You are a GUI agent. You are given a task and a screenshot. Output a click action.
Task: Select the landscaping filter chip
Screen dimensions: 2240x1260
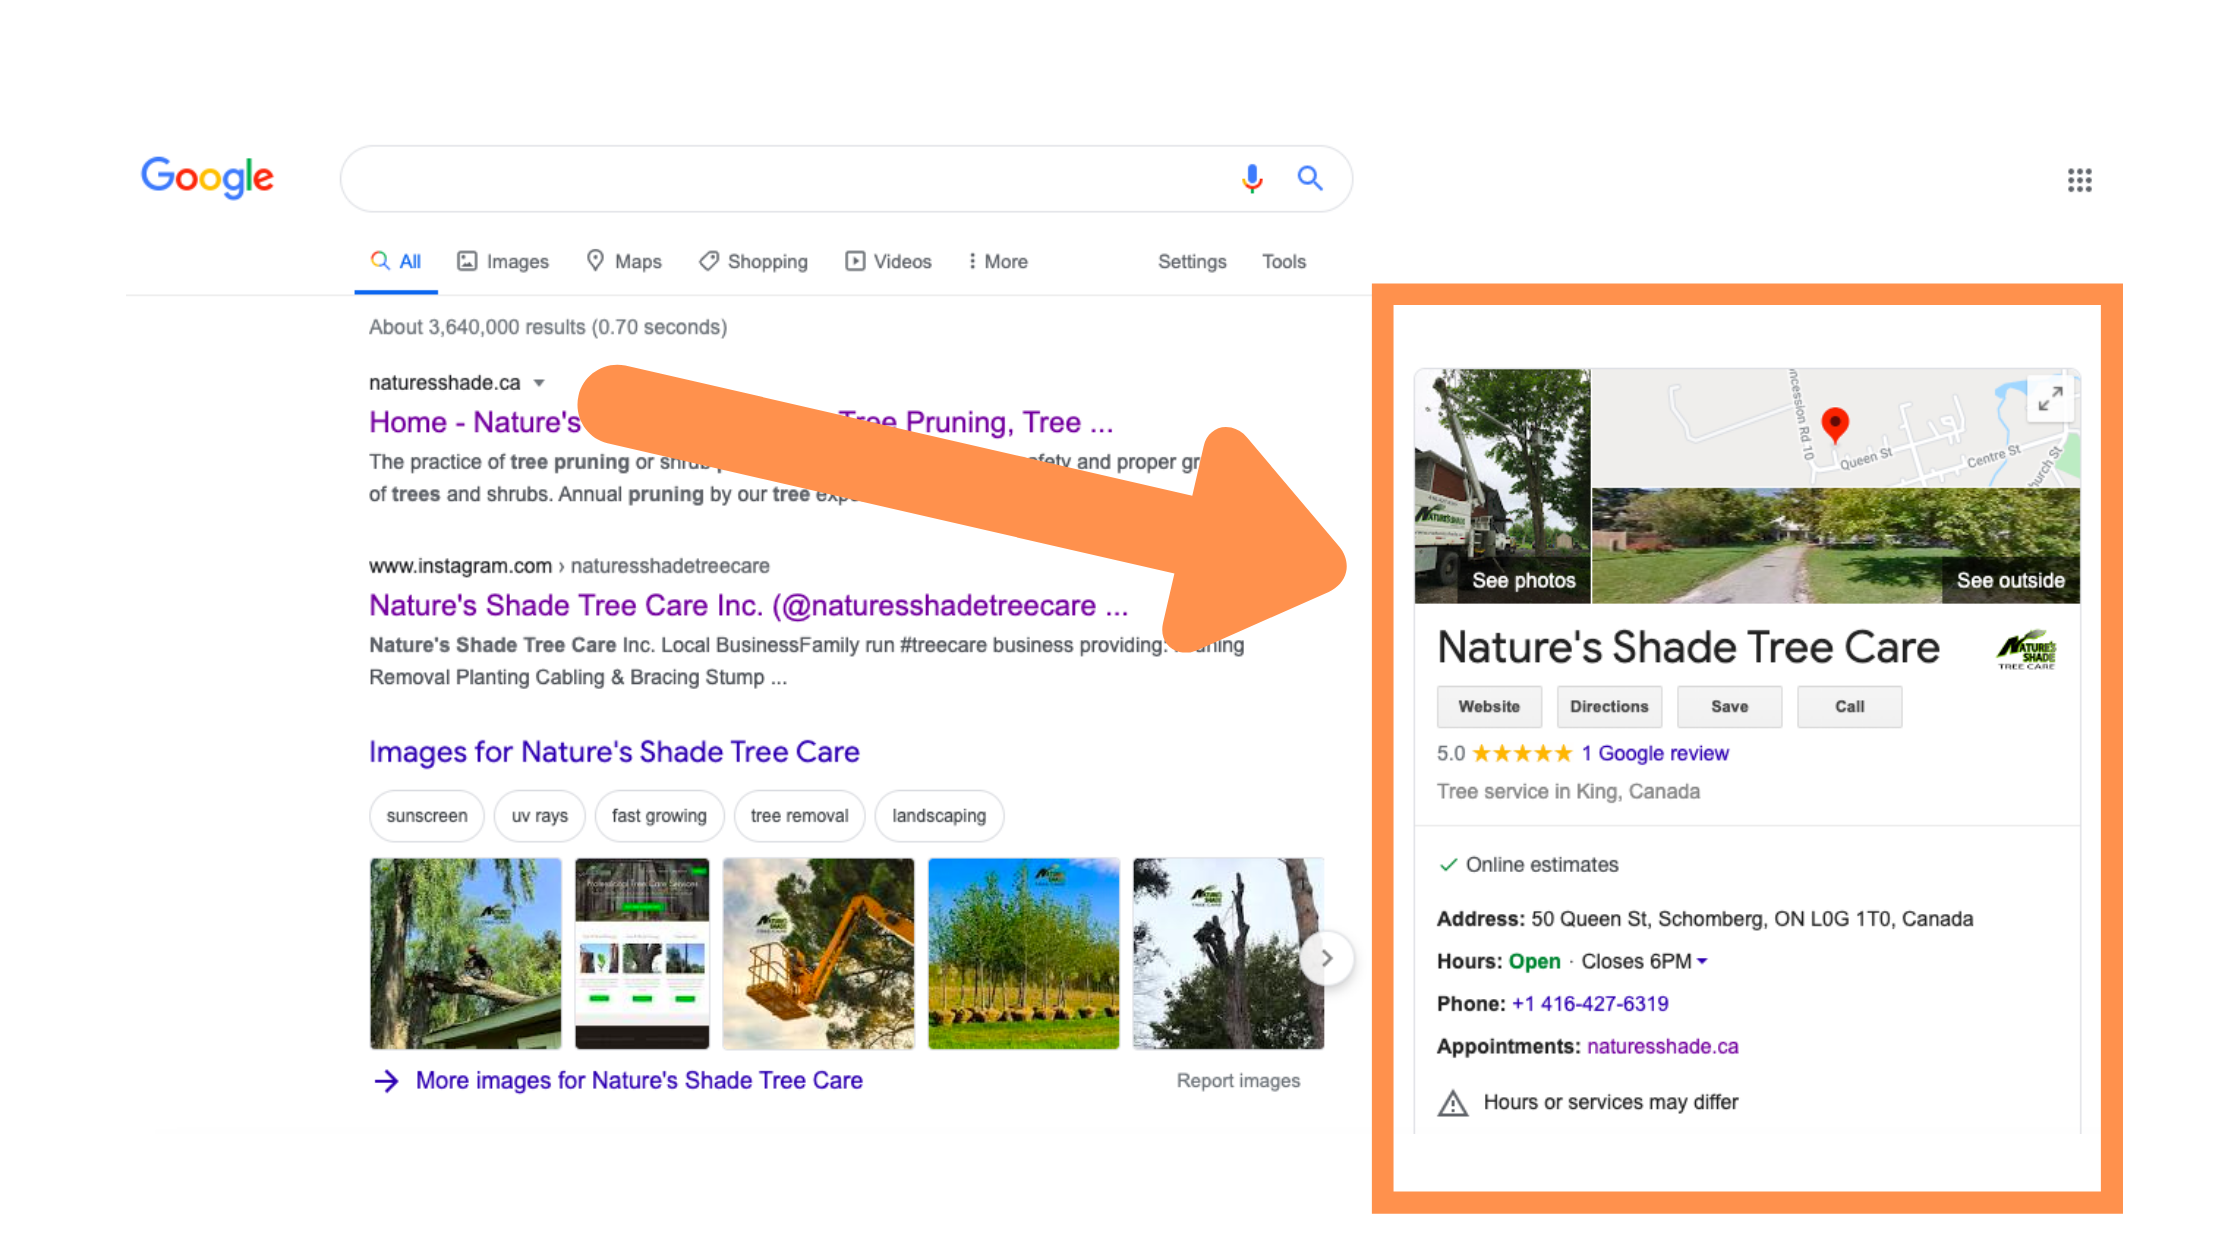click(x=939, y=816)
